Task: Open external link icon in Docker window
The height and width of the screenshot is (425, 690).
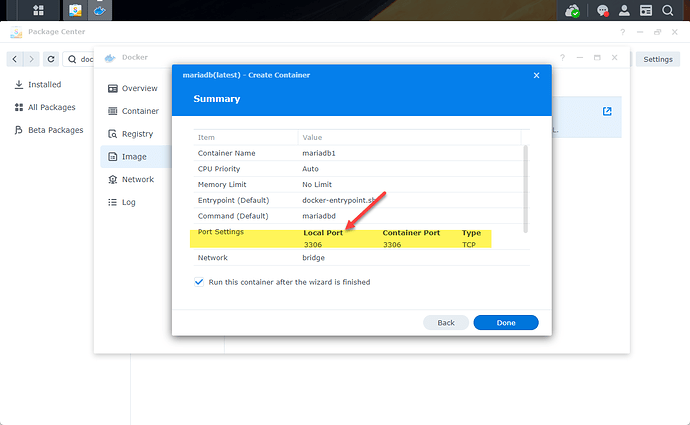Action: pyautogui.click(x=607, y=111)
